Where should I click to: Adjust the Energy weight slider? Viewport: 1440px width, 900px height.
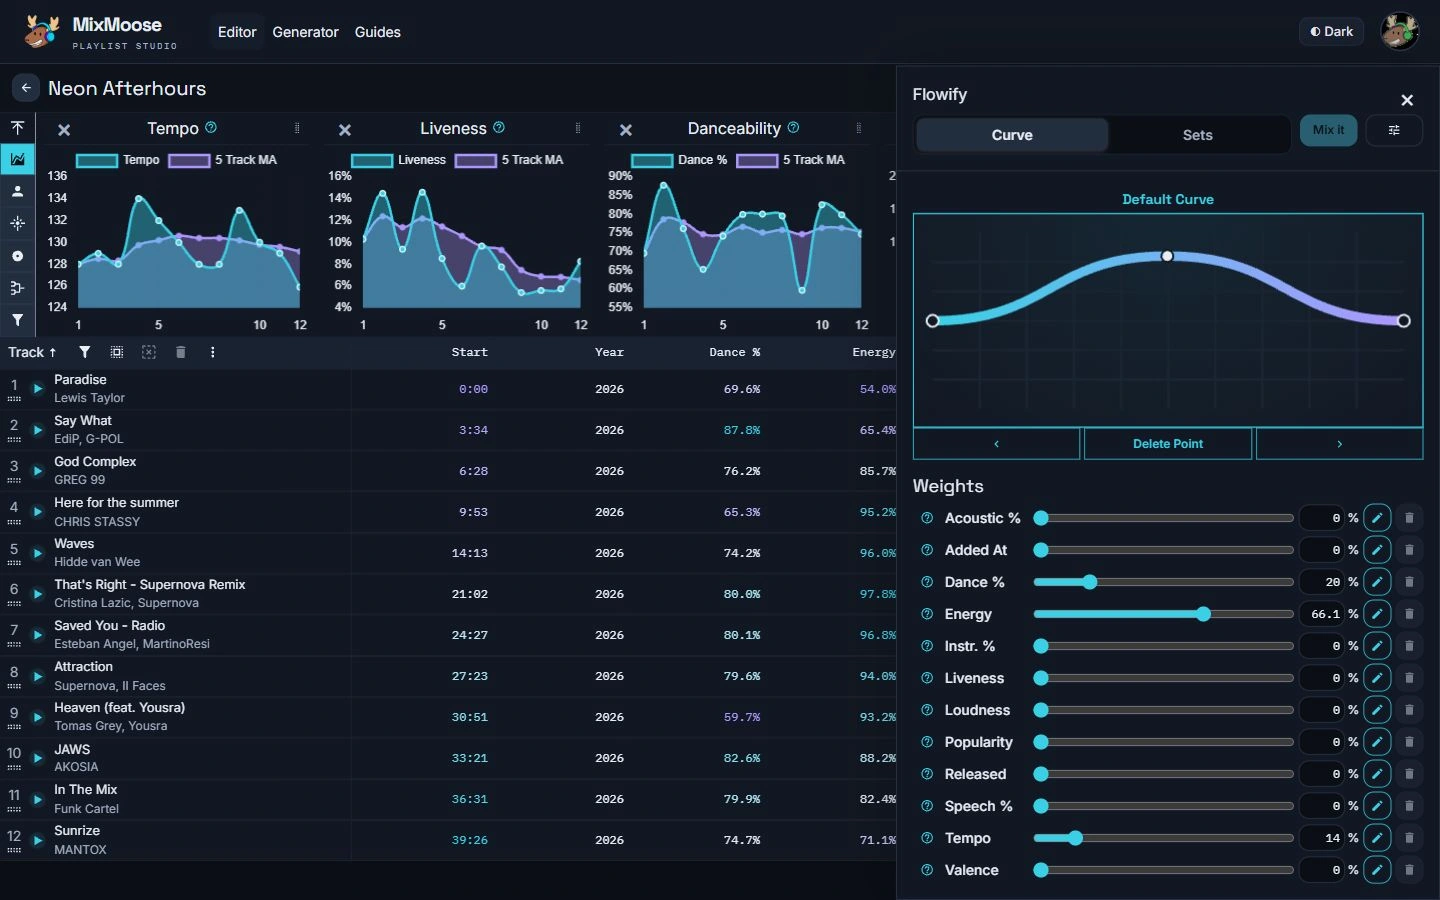1163,614
